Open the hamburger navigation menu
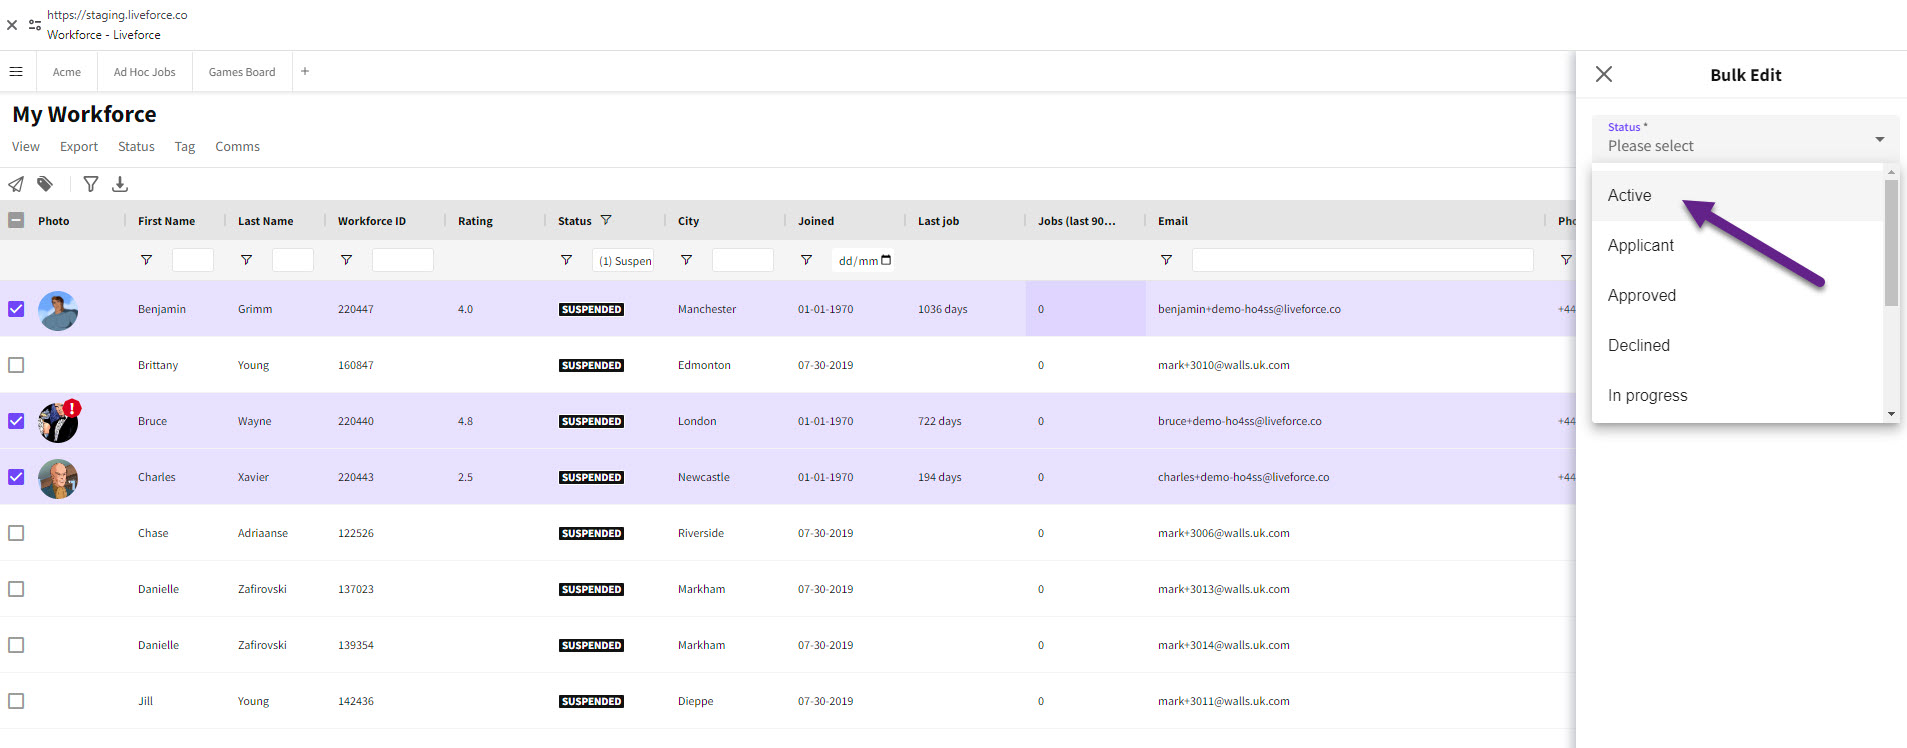This screenshot has width=1907, height=748. tap(16, 72)
